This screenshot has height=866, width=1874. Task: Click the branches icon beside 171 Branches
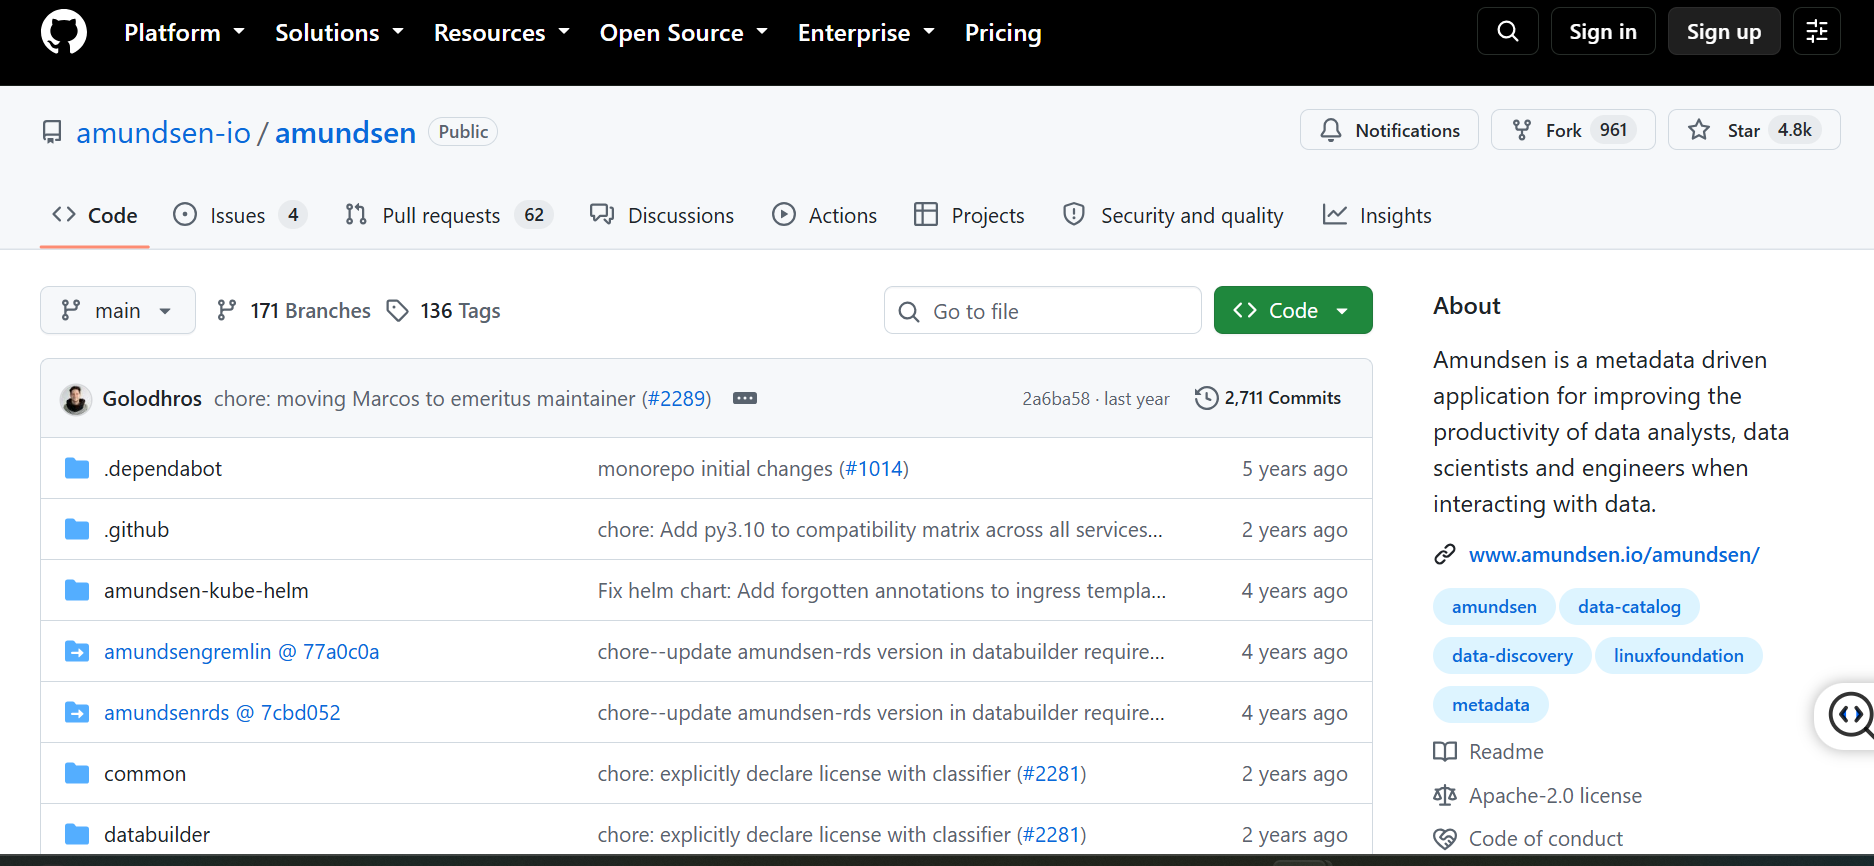(x=227, y=310)
